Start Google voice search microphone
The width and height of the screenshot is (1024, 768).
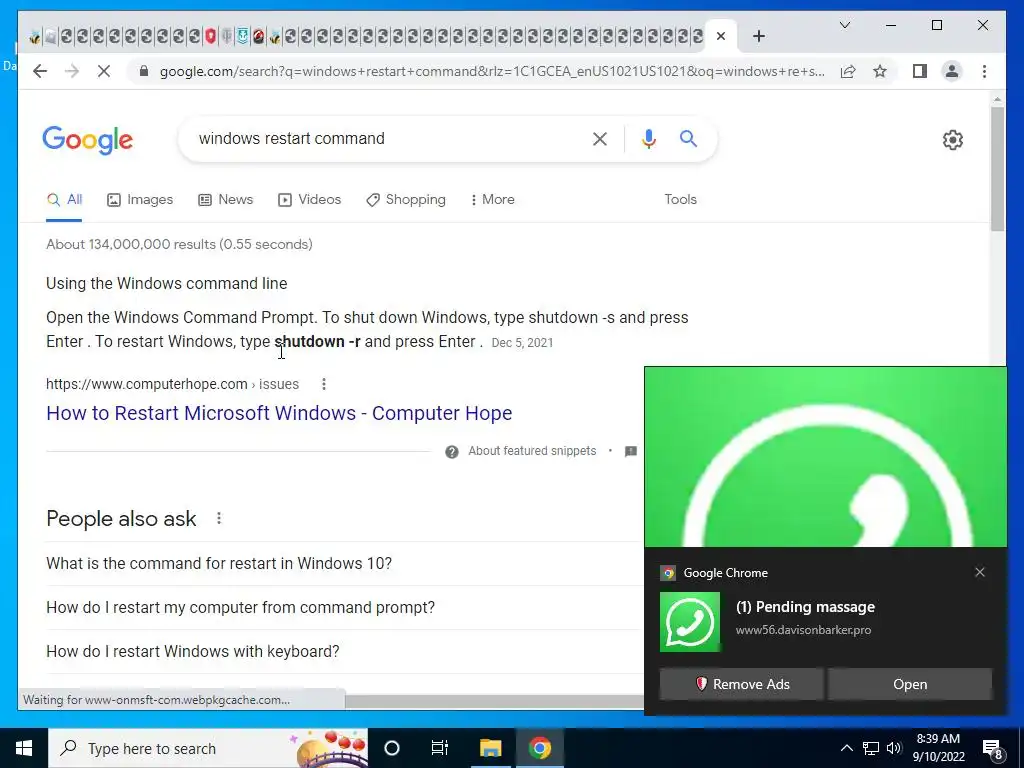[648, 138]
